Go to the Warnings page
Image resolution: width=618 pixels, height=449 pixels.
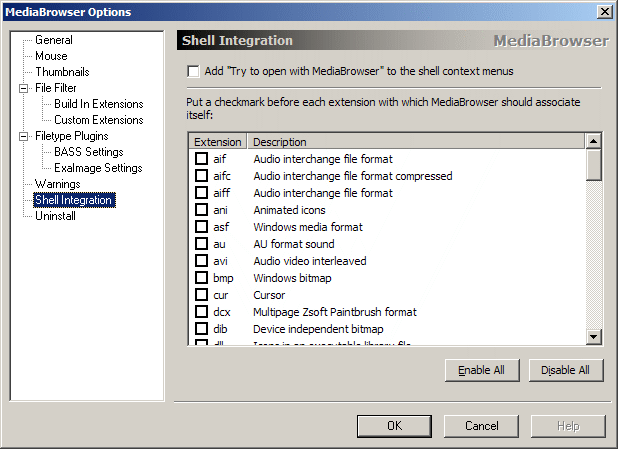click(58, 184)
